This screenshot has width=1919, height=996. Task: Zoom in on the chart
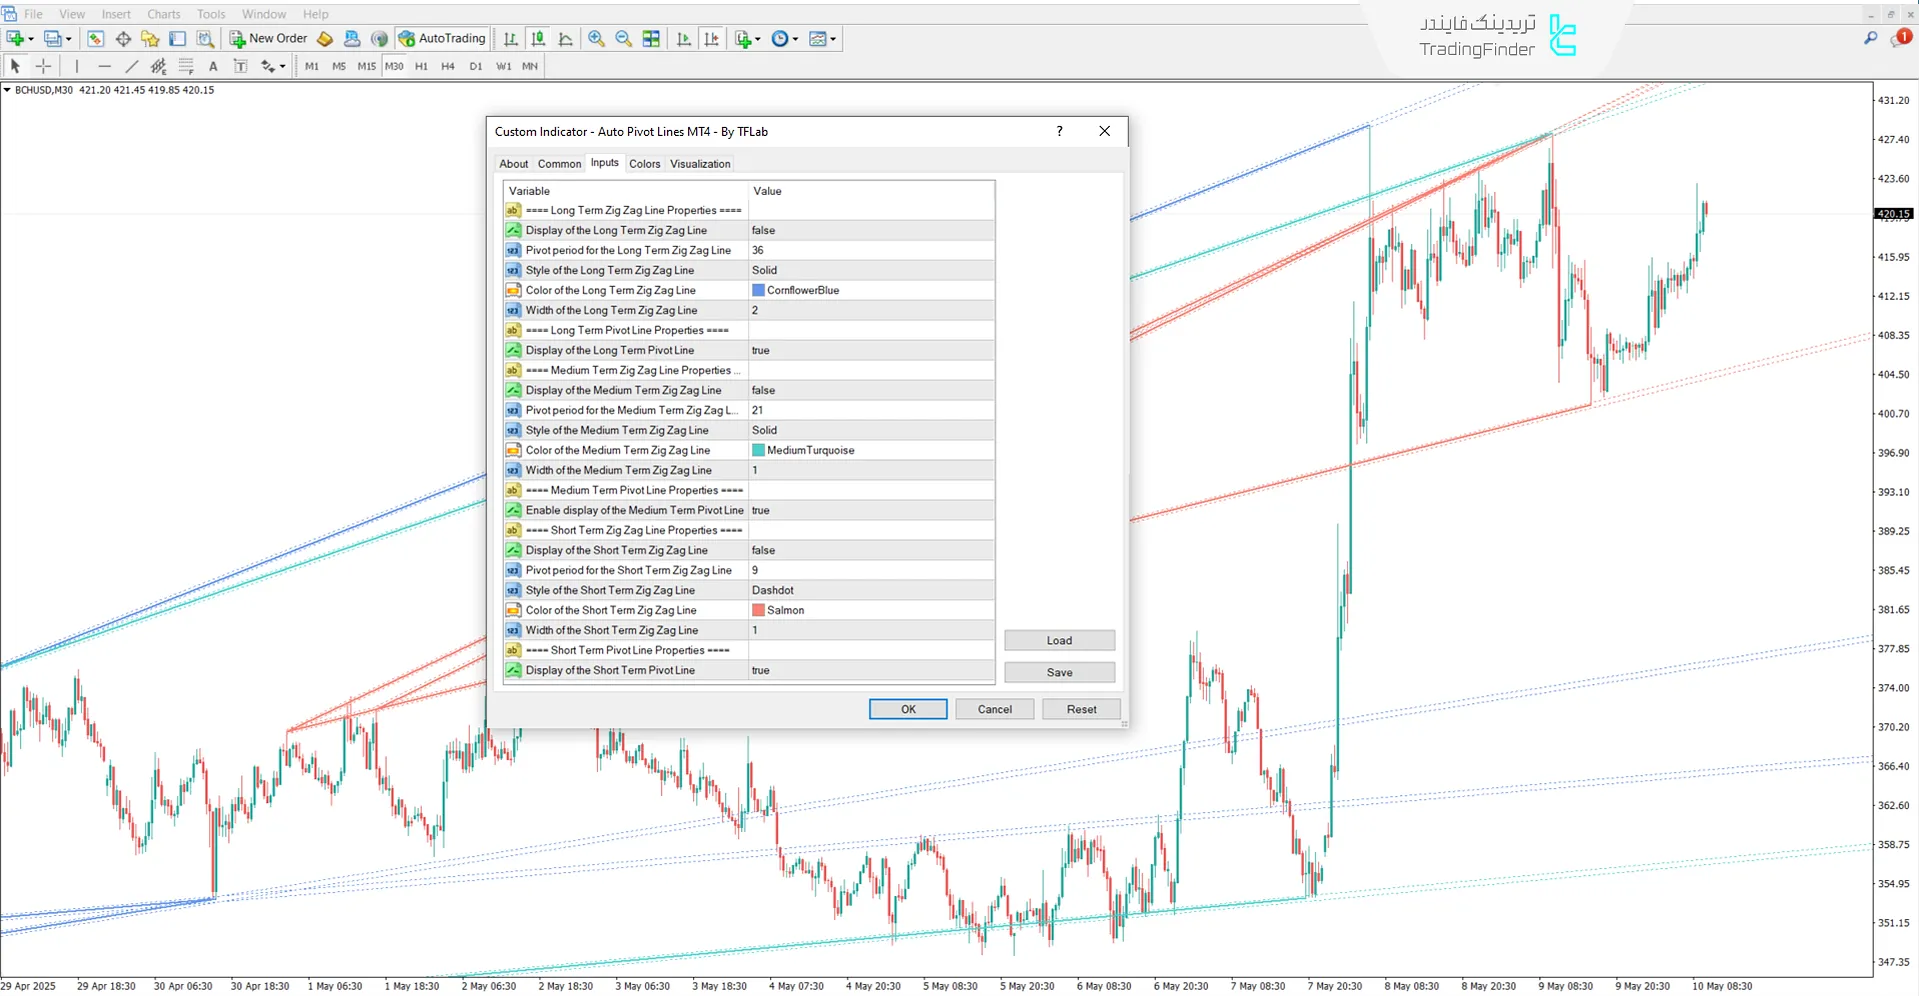coord(596,39)
